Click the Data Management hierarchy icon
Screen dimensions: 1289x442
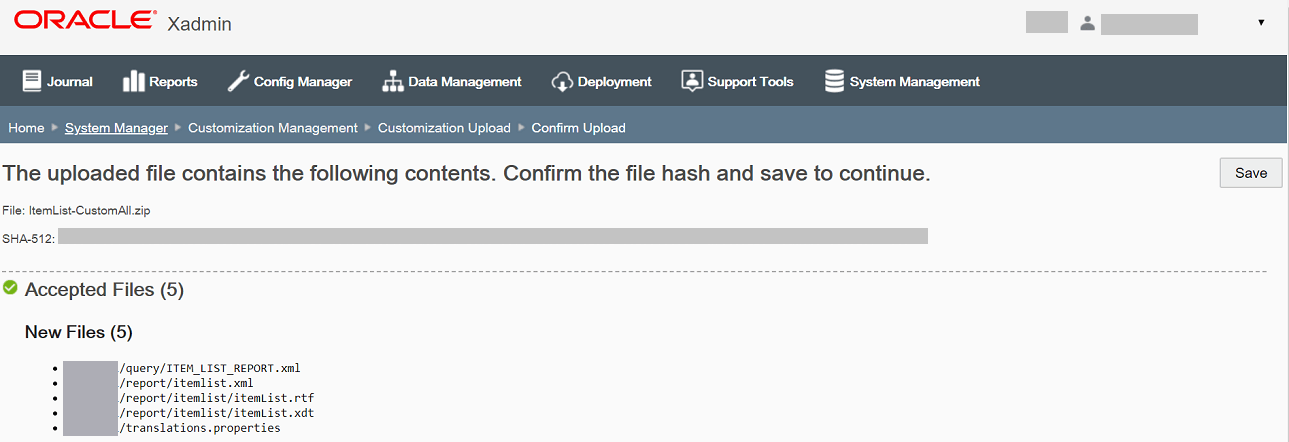(392, 82)
